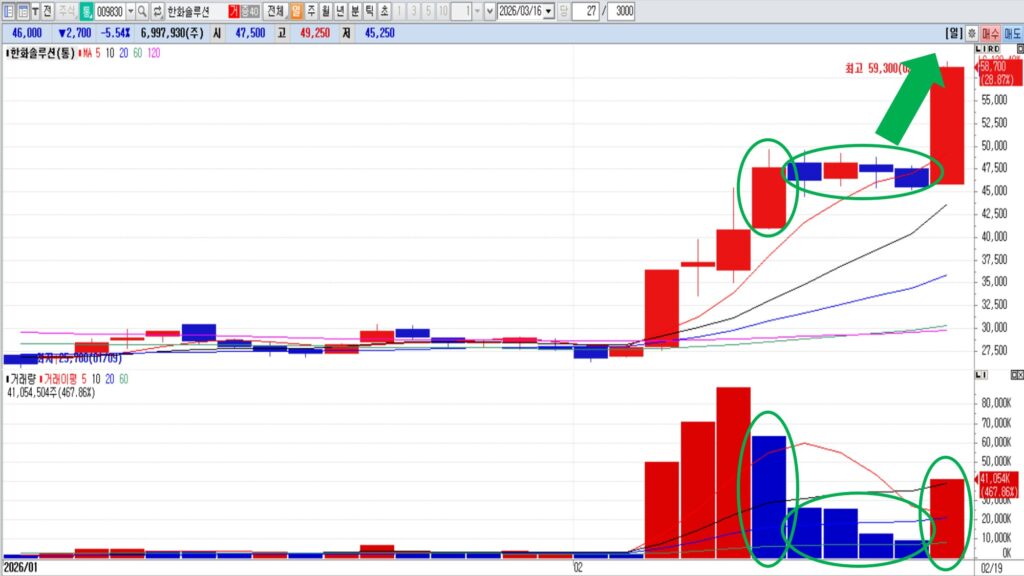Click the magnifier stock search icon
1024x576 pixels.
pos(142,11)
